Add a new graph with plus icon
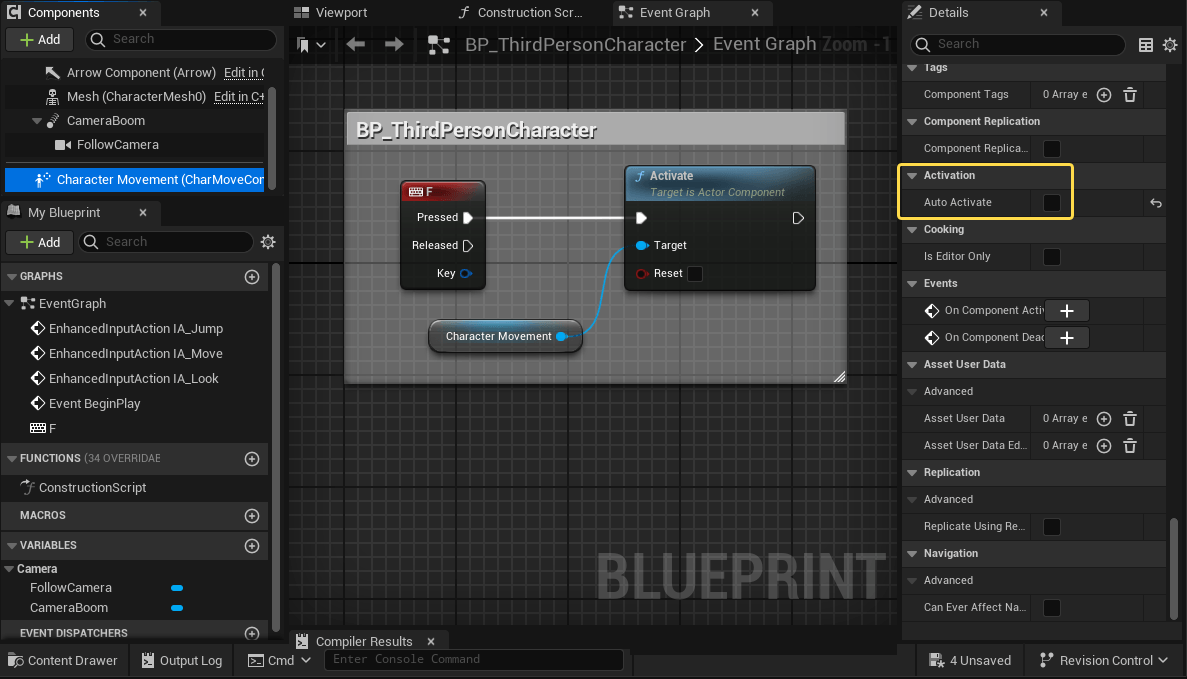 [x=252, y=277]
